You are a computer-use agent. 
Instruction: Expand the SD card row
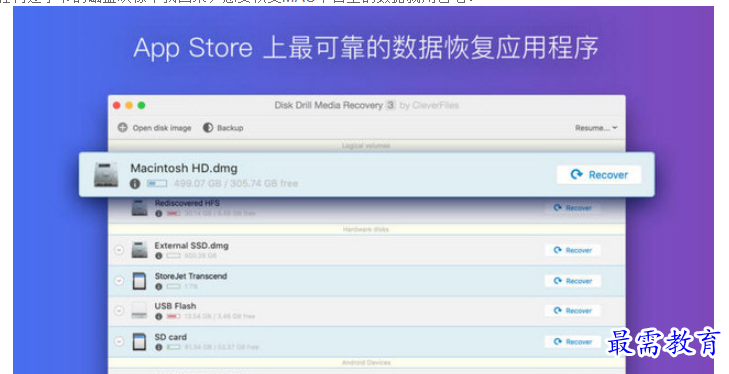pyautogui.click(x=119, y=342)
